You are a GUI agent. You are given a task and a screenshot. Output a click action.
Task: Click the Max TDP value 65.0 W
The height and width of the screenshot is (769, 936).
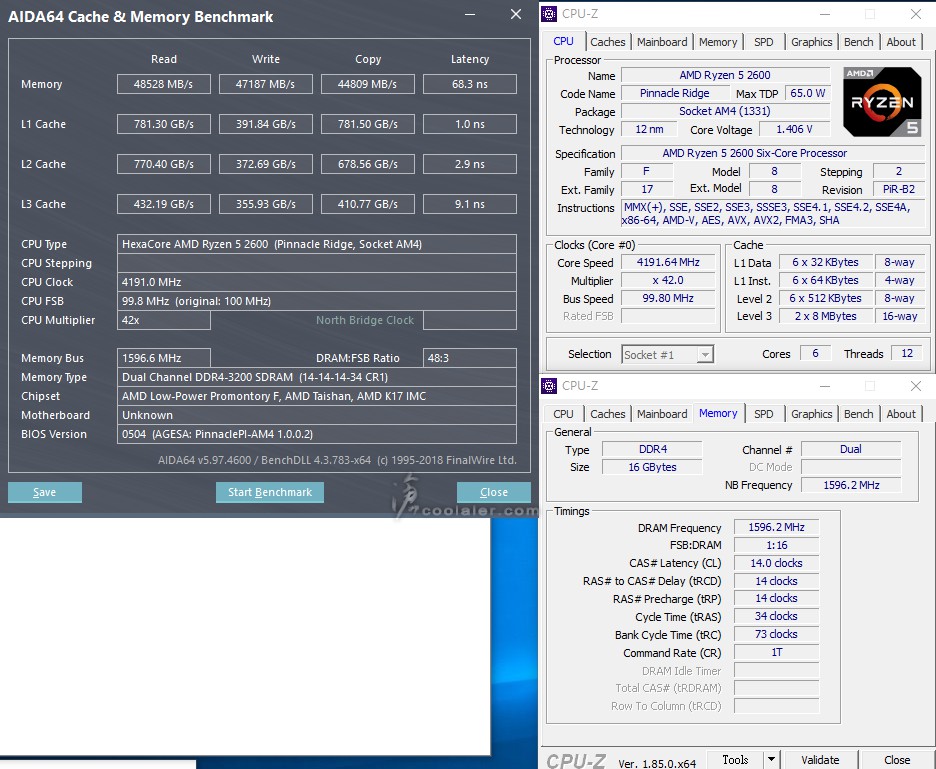coord(808,93)
